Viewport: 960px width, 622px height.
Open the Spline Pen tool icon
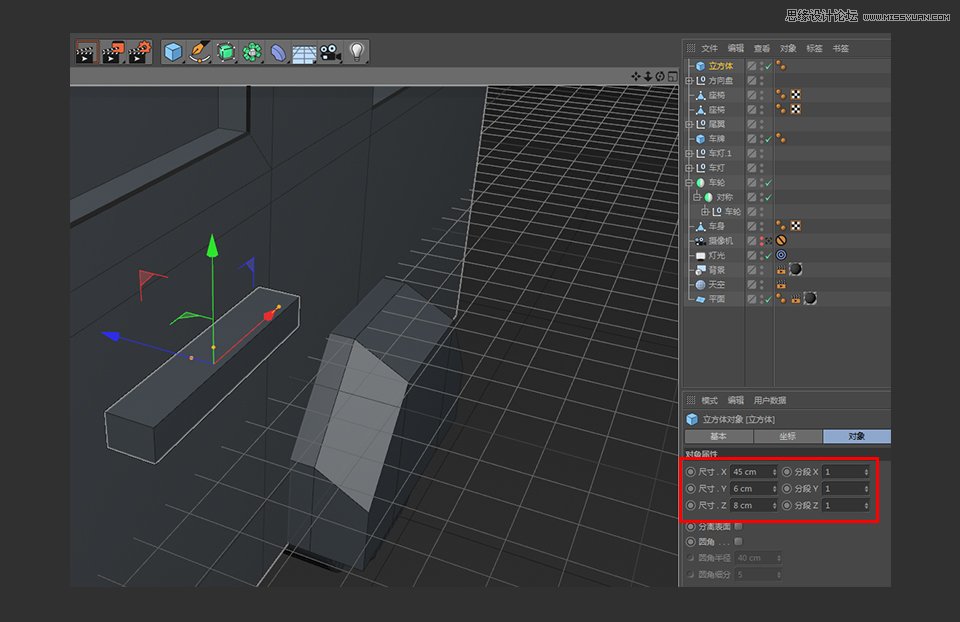[x=198, y=50]
